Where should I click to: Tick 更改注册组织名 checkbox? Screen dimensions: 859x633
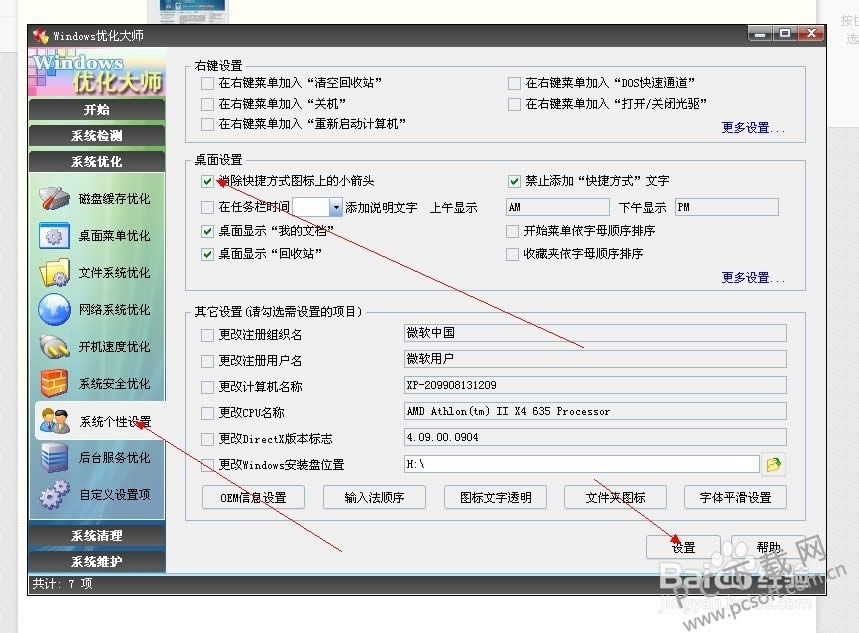[207, 335]
